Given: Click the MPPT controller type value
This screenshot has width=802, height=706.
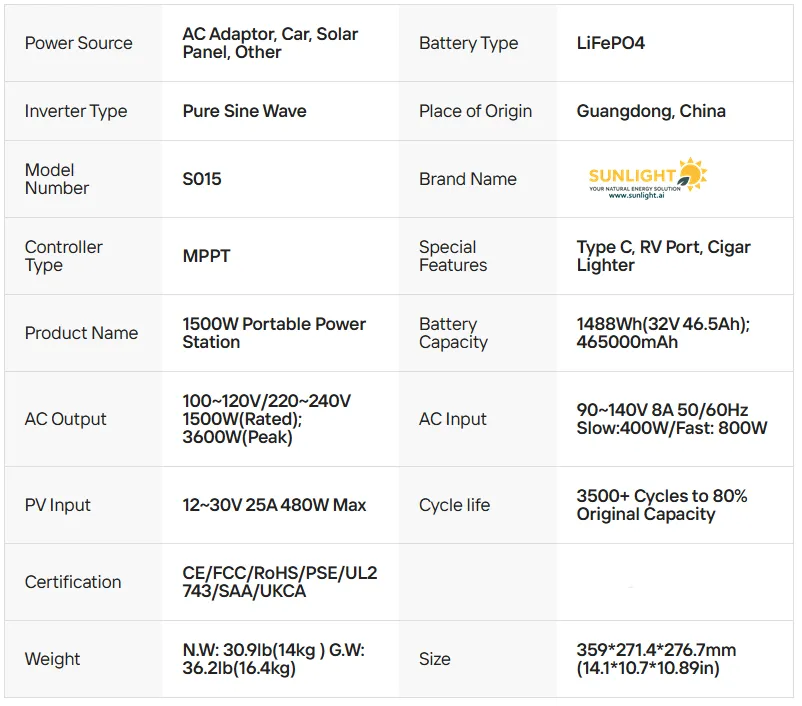Looking at the screenshot, I should (206, 256).
